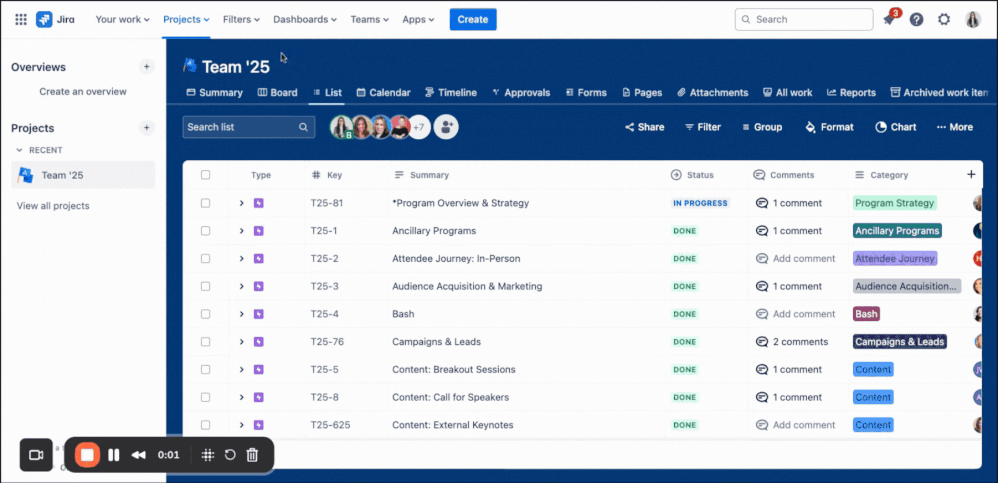This screenshot has width=998, height=483.
Task: Switch to the Calendar tab
Action: pos(383,93)
